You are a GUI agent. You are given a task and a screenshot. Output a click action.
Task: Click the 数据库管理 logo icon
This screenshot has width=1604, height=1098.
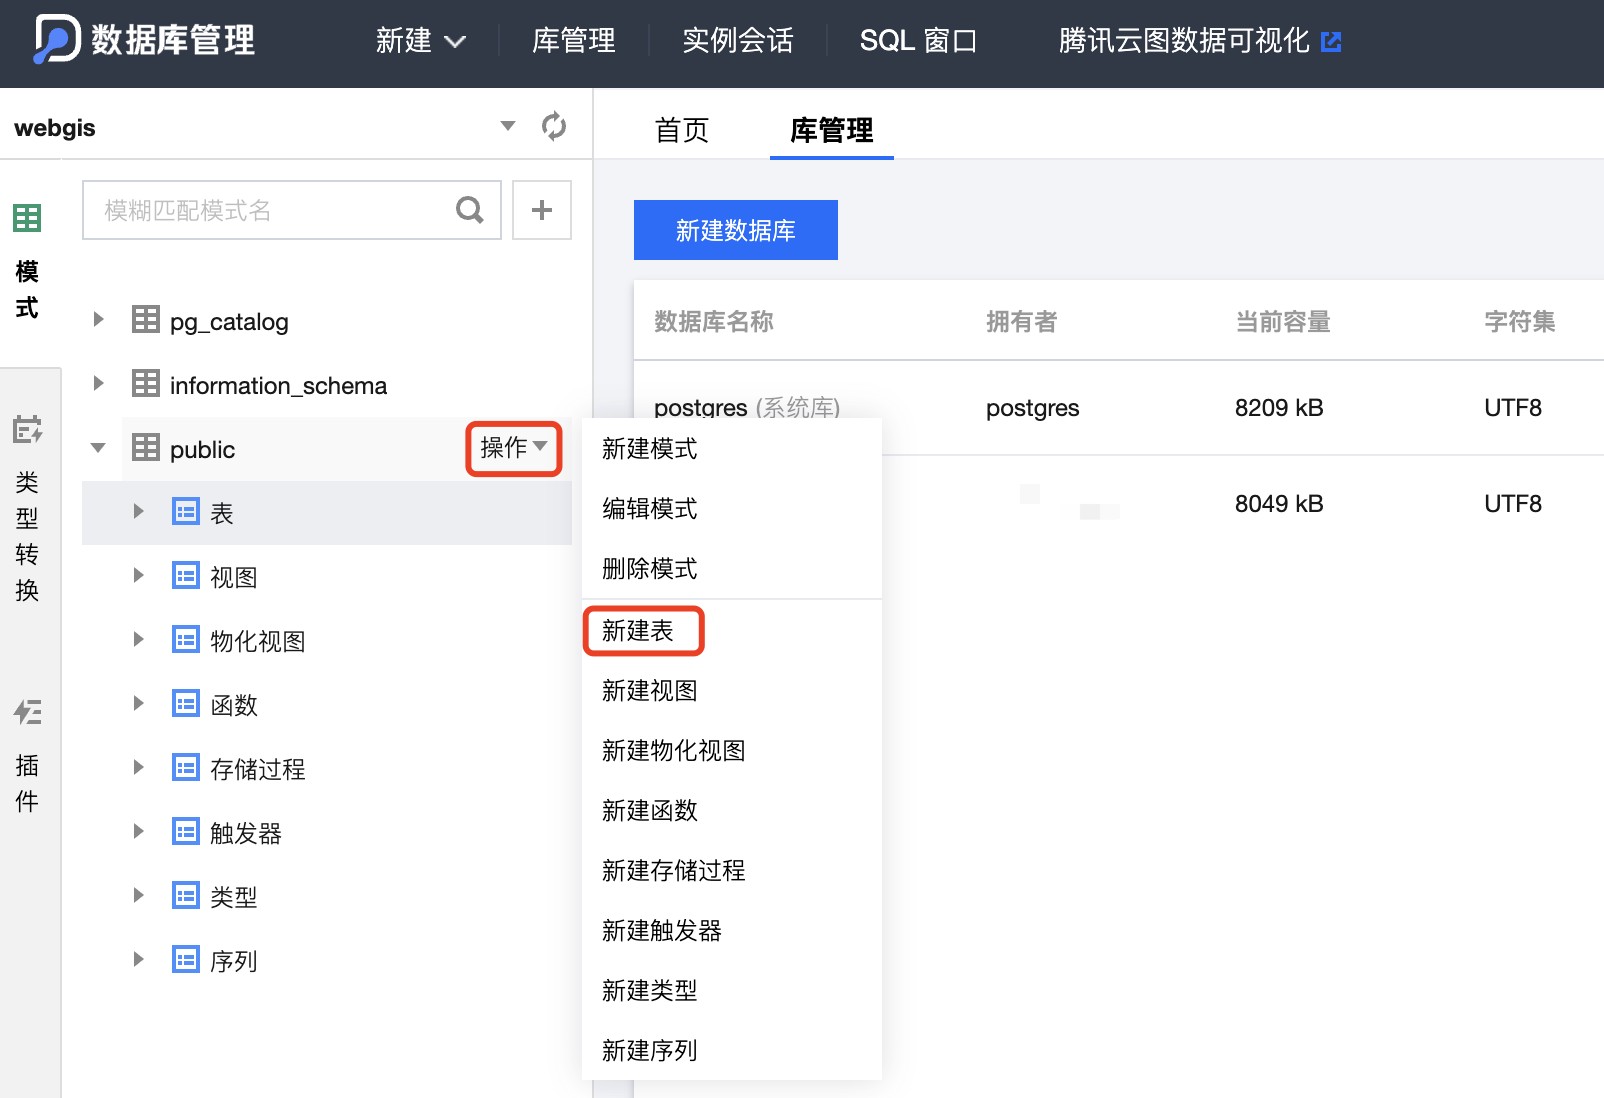[x=57, y=40]
